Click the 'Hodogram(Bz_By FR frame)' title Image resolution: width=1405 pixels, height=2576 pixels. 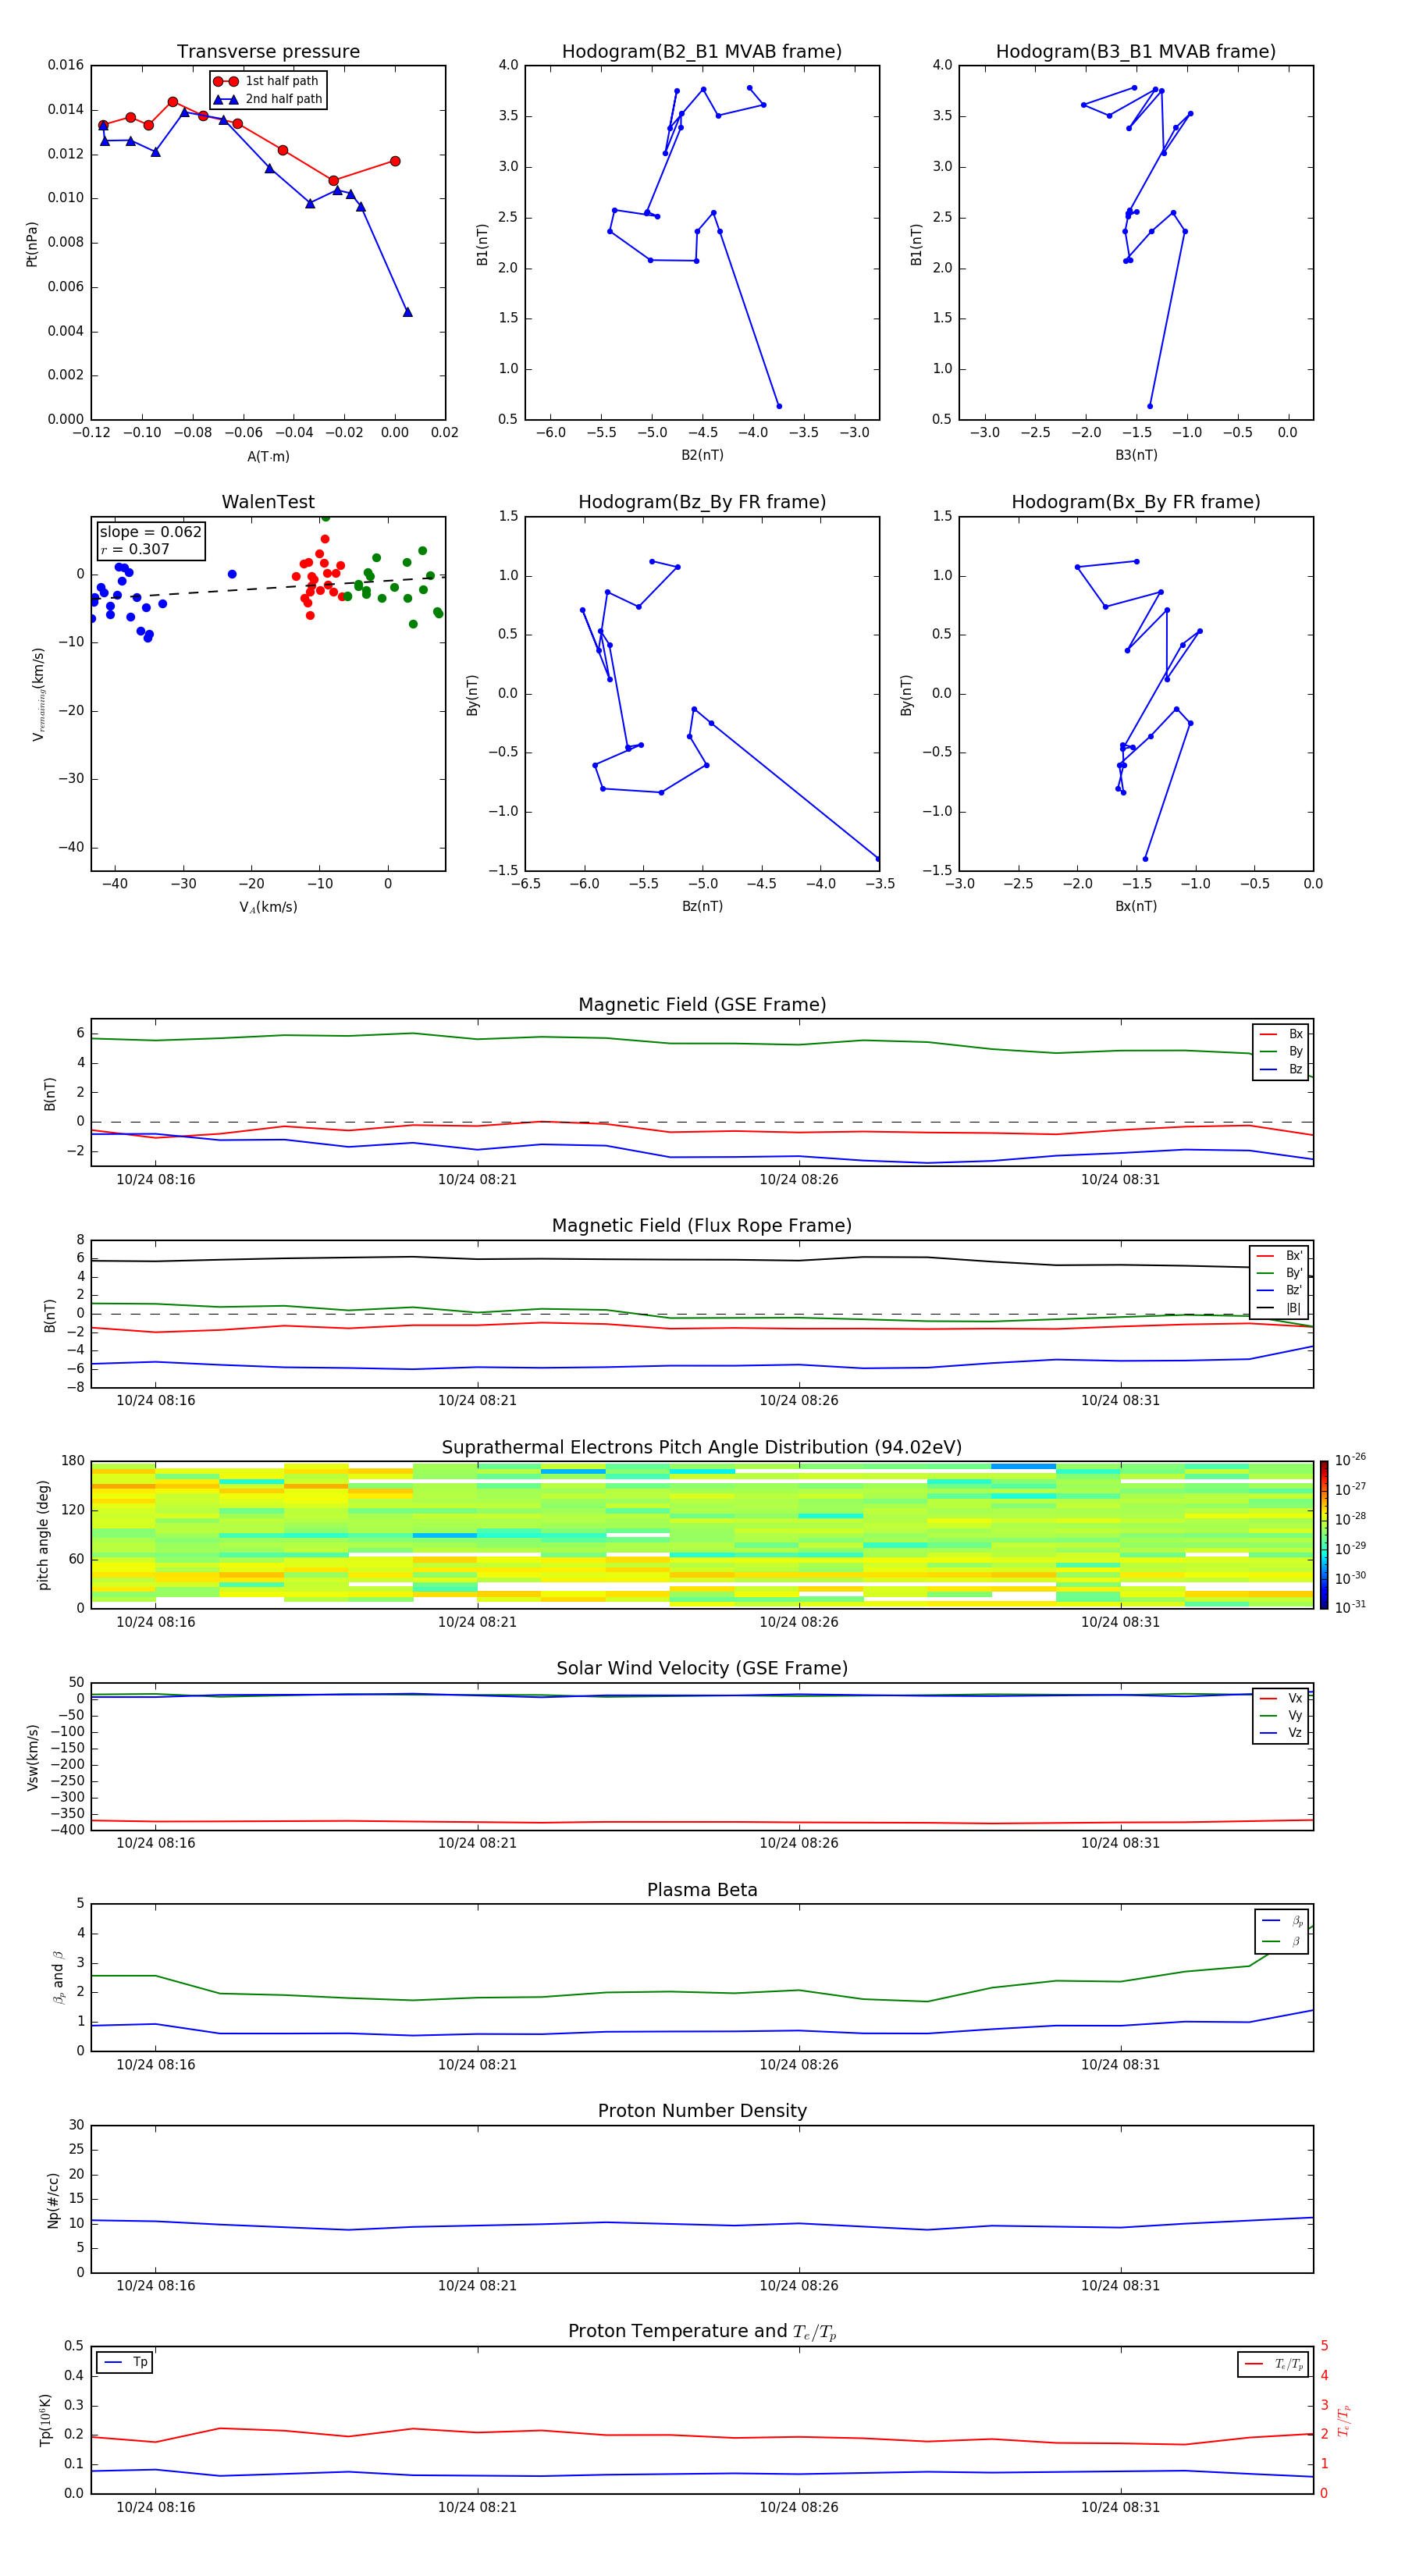[702, 502]
